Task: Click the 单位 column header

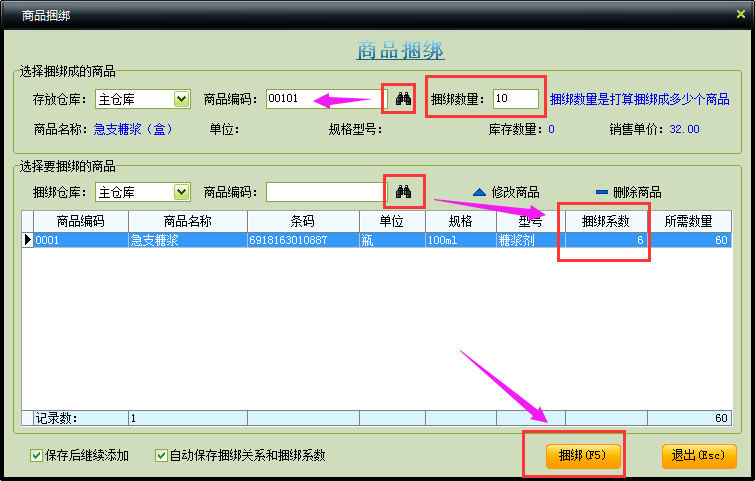Action: [392, 221]
